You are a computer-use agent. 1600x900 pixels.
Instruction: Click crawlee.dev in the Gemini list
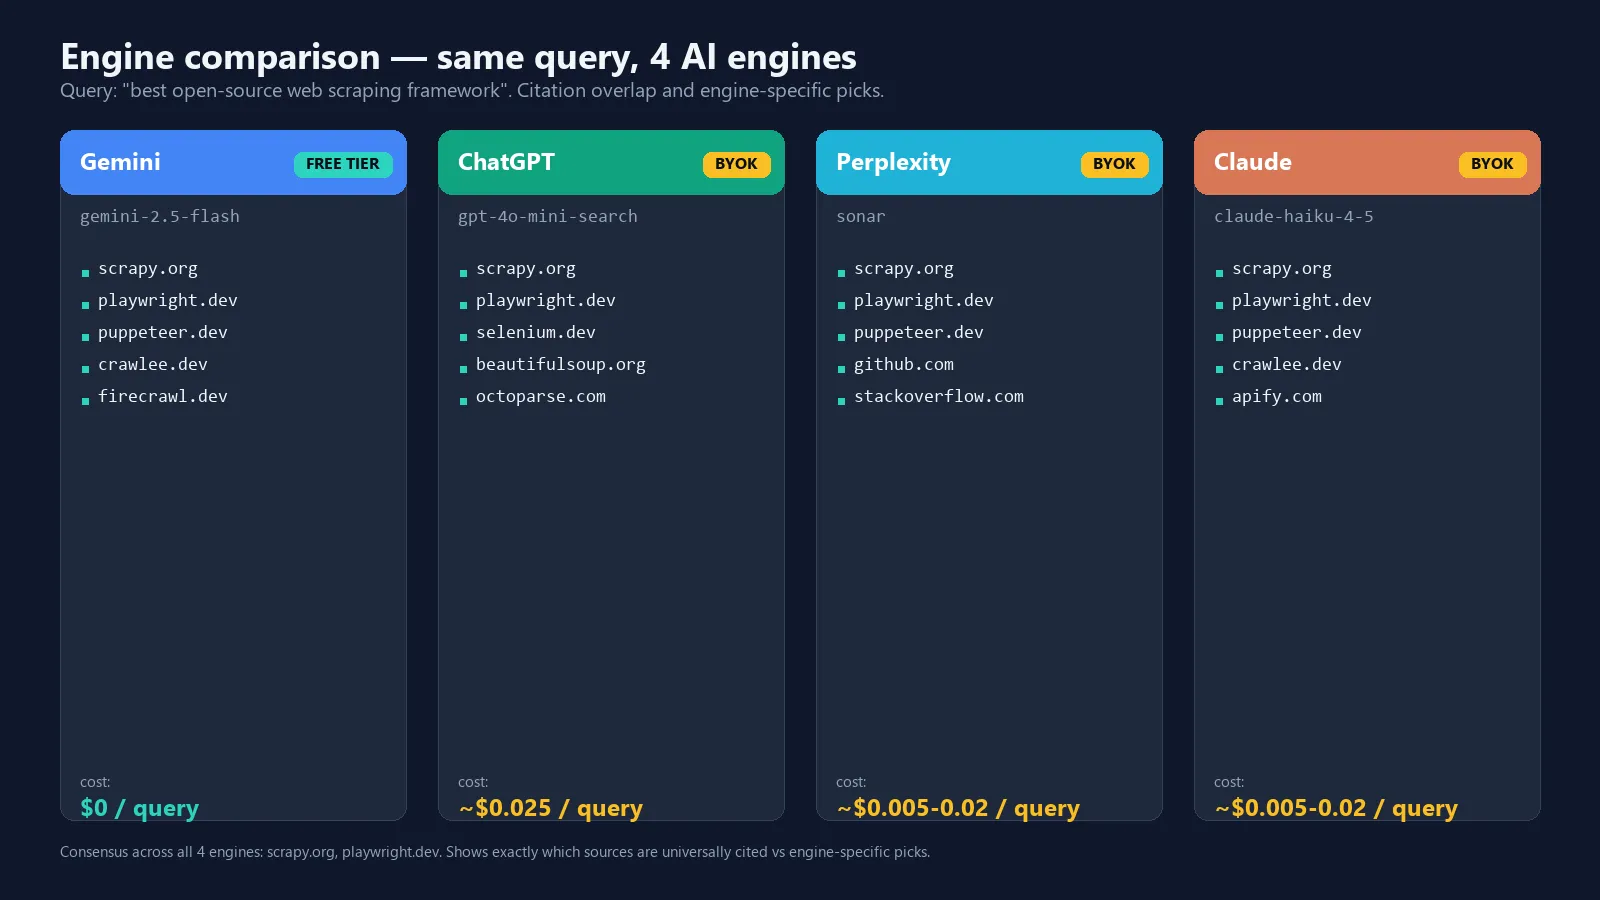tap(153, 364)
